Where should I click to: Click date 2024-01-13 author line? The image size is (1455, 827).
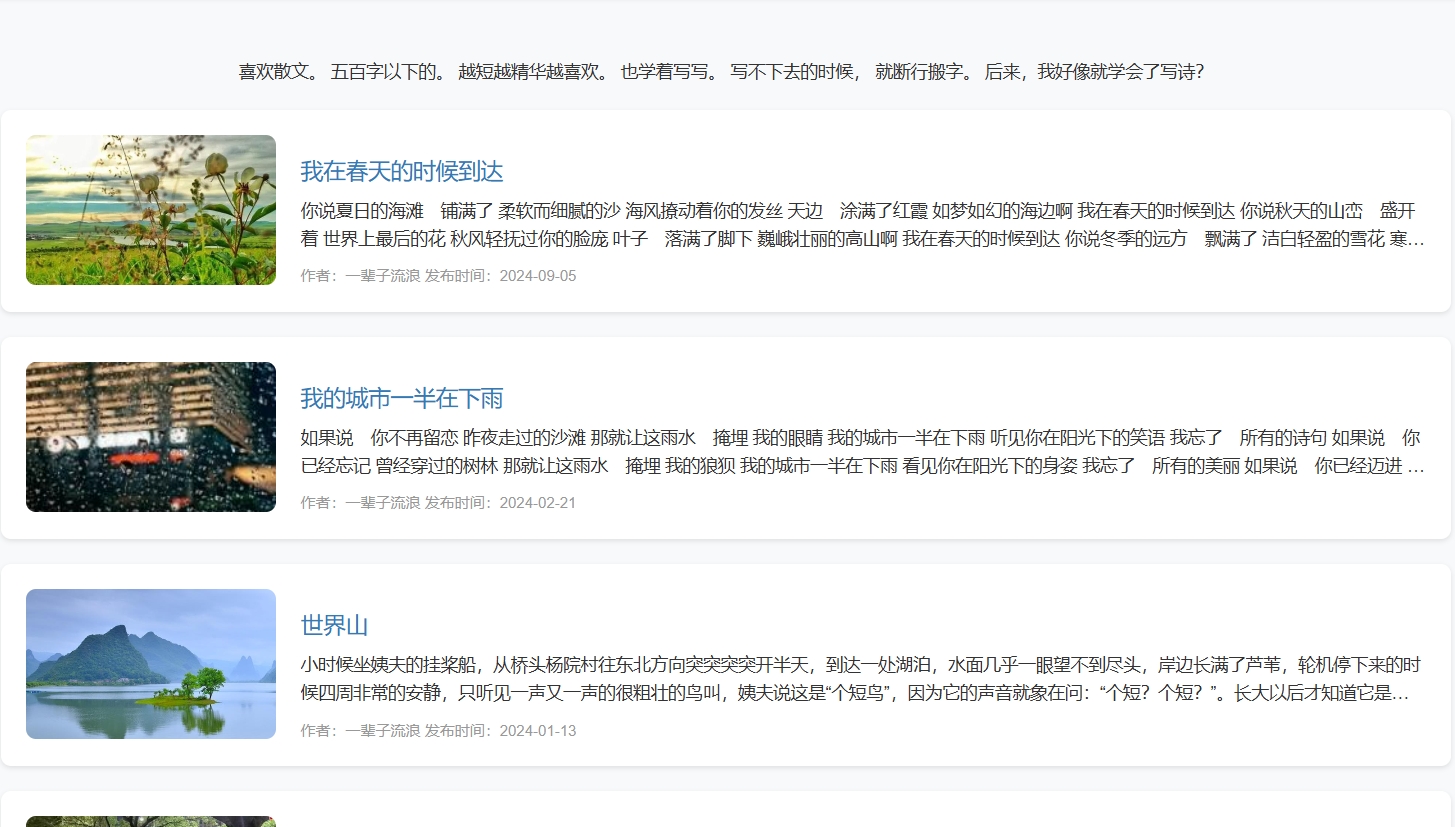(x=438, y=731)
